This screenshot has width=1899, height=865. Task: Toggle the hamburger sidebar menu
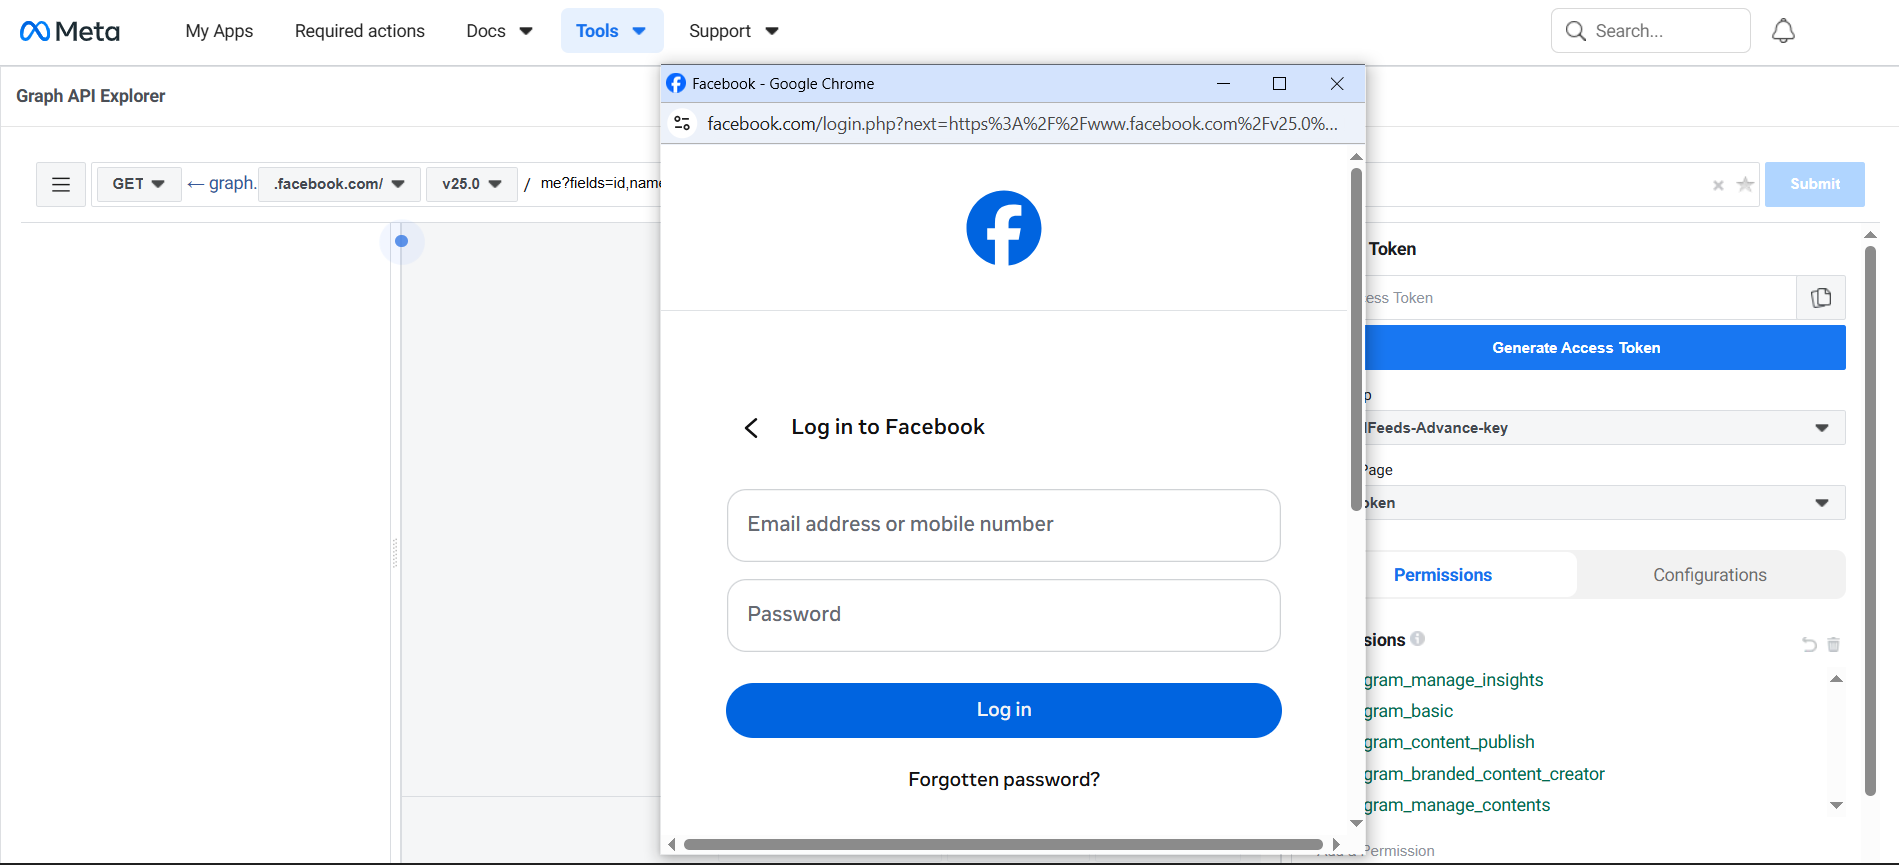click(61, 184)
